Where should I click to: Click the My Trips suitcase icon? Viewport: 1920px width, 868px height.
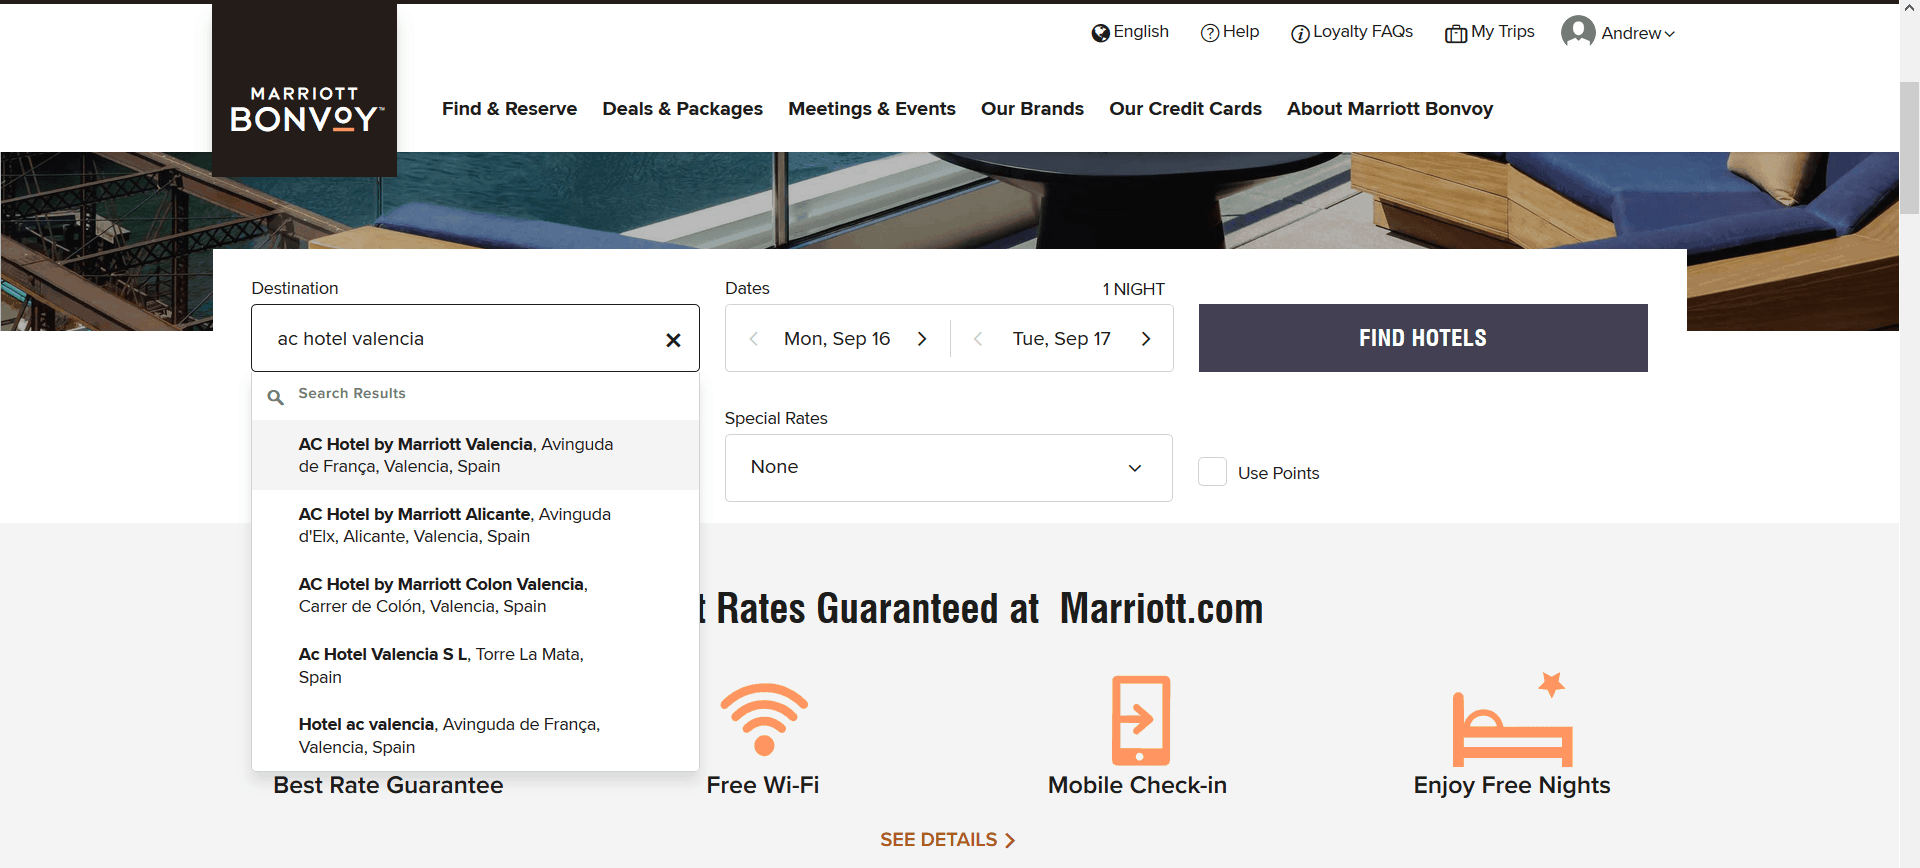1455,34
